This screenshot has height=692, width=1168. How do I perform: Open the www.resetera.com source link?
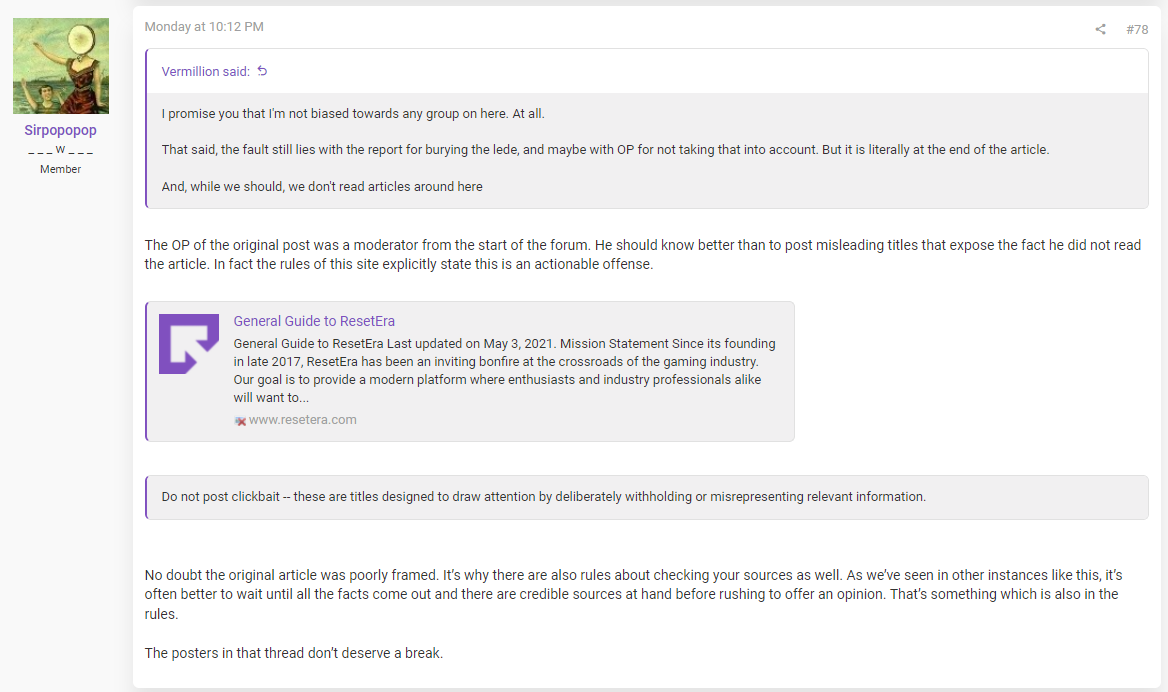click(x=302, y=419)
